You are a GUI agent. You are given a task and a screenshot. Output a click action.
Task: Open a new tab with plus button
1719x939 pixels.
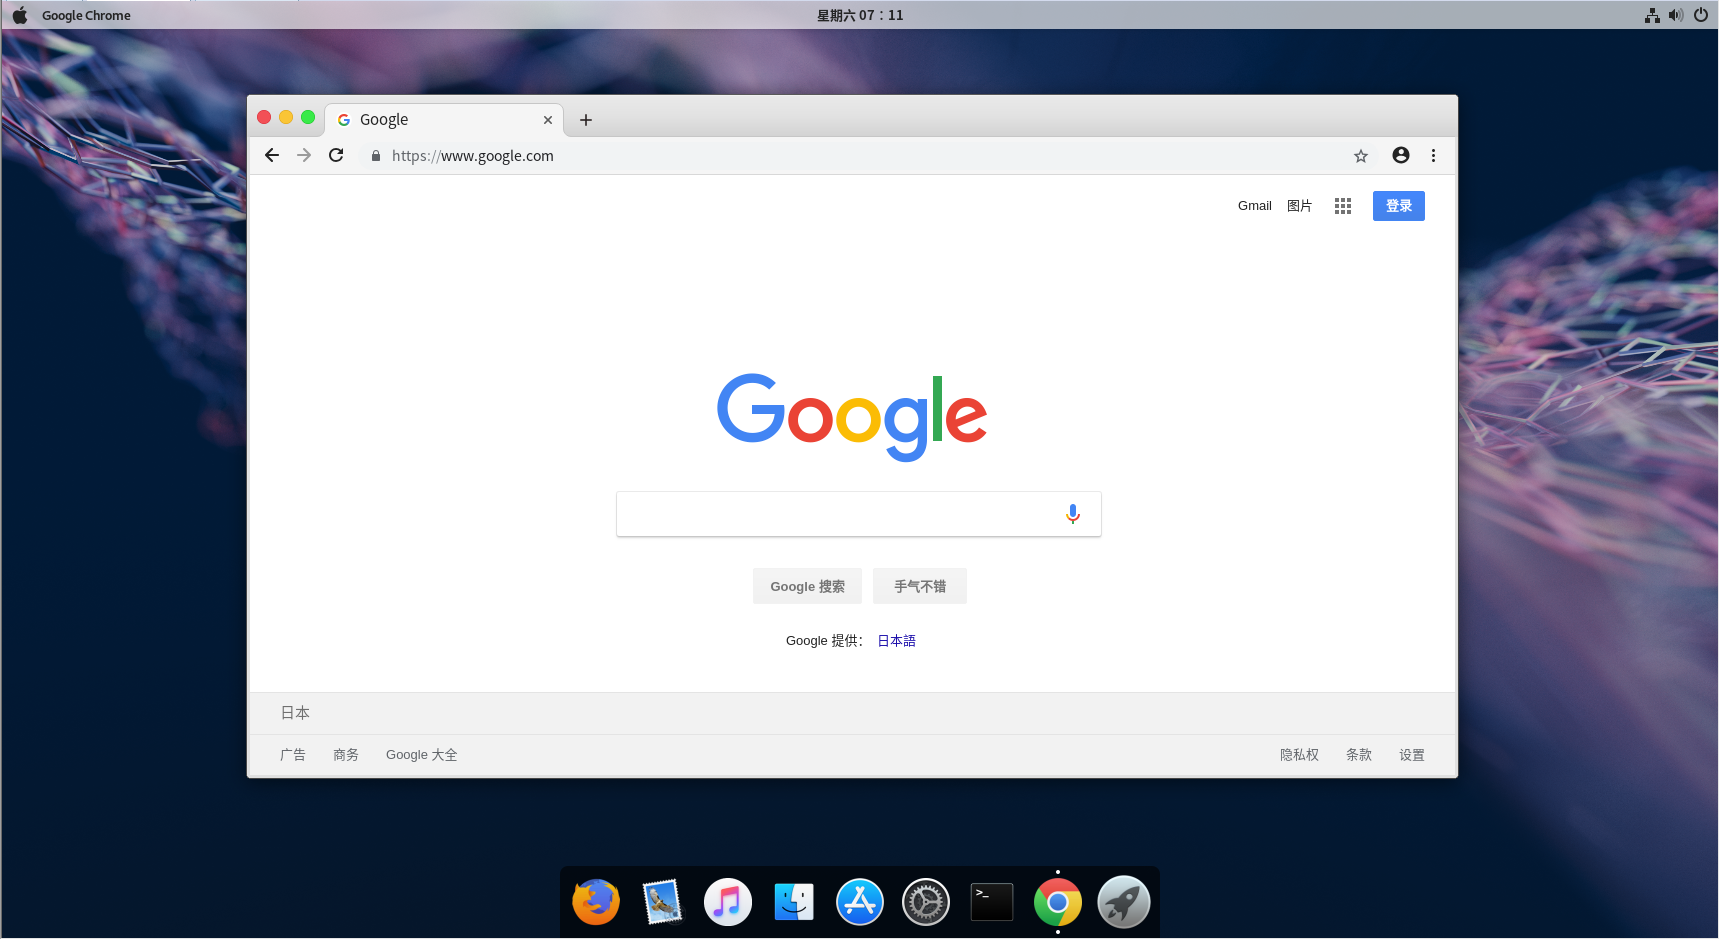point(586,120)
